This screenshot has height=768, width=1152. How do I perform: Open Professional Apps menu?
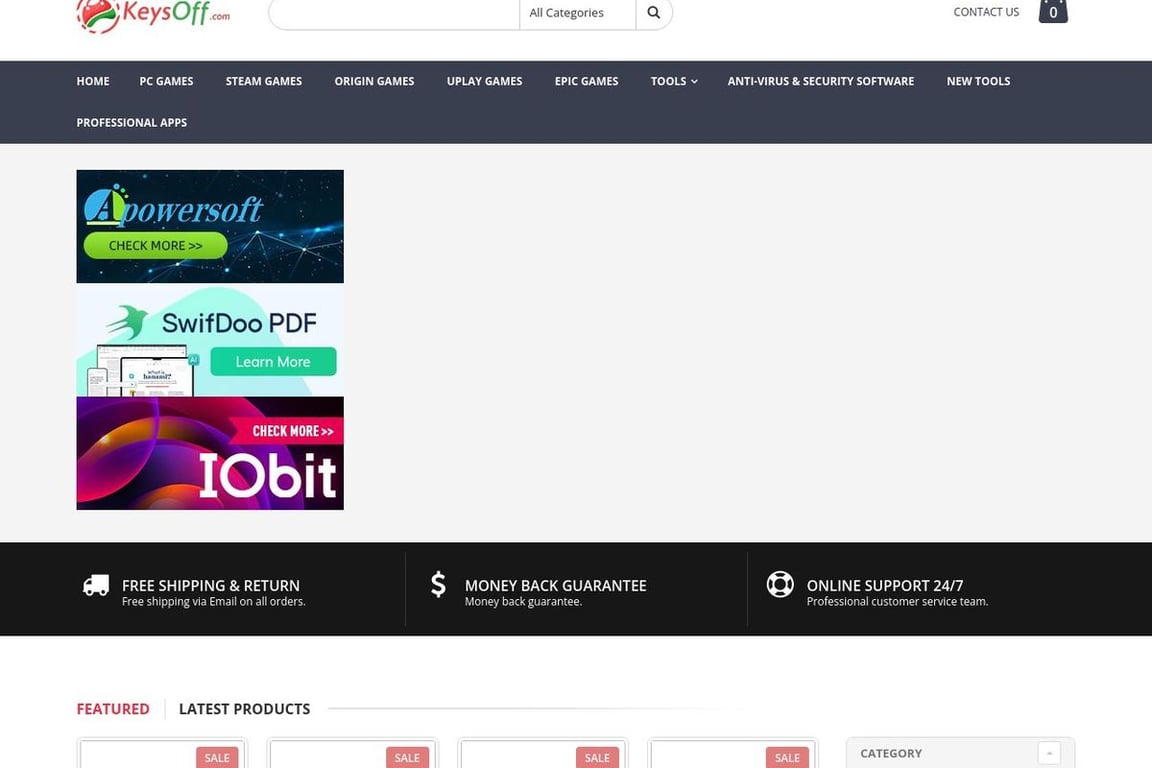point(132,122)
